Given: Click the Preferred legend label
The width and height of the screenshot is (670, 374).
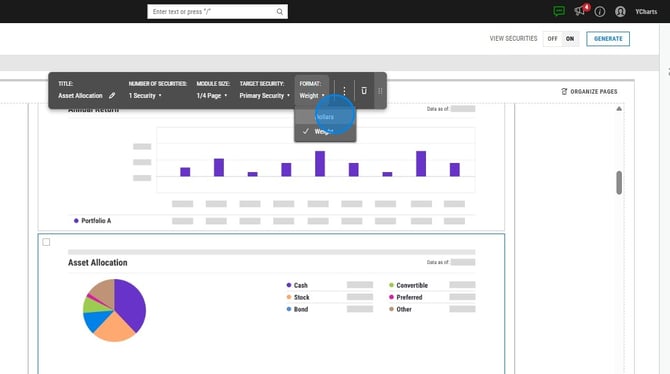Looking at the screenshot, I should (x=409, y=297).
